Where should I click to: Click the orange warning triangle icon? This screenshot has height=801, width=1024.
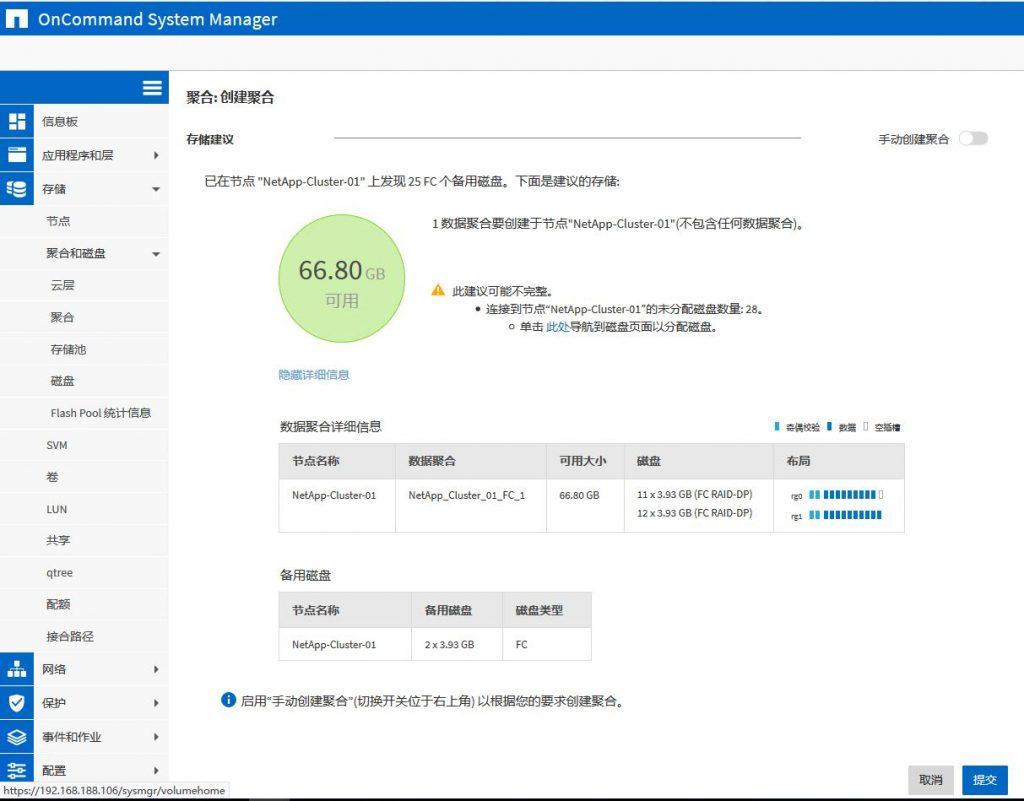438,290
